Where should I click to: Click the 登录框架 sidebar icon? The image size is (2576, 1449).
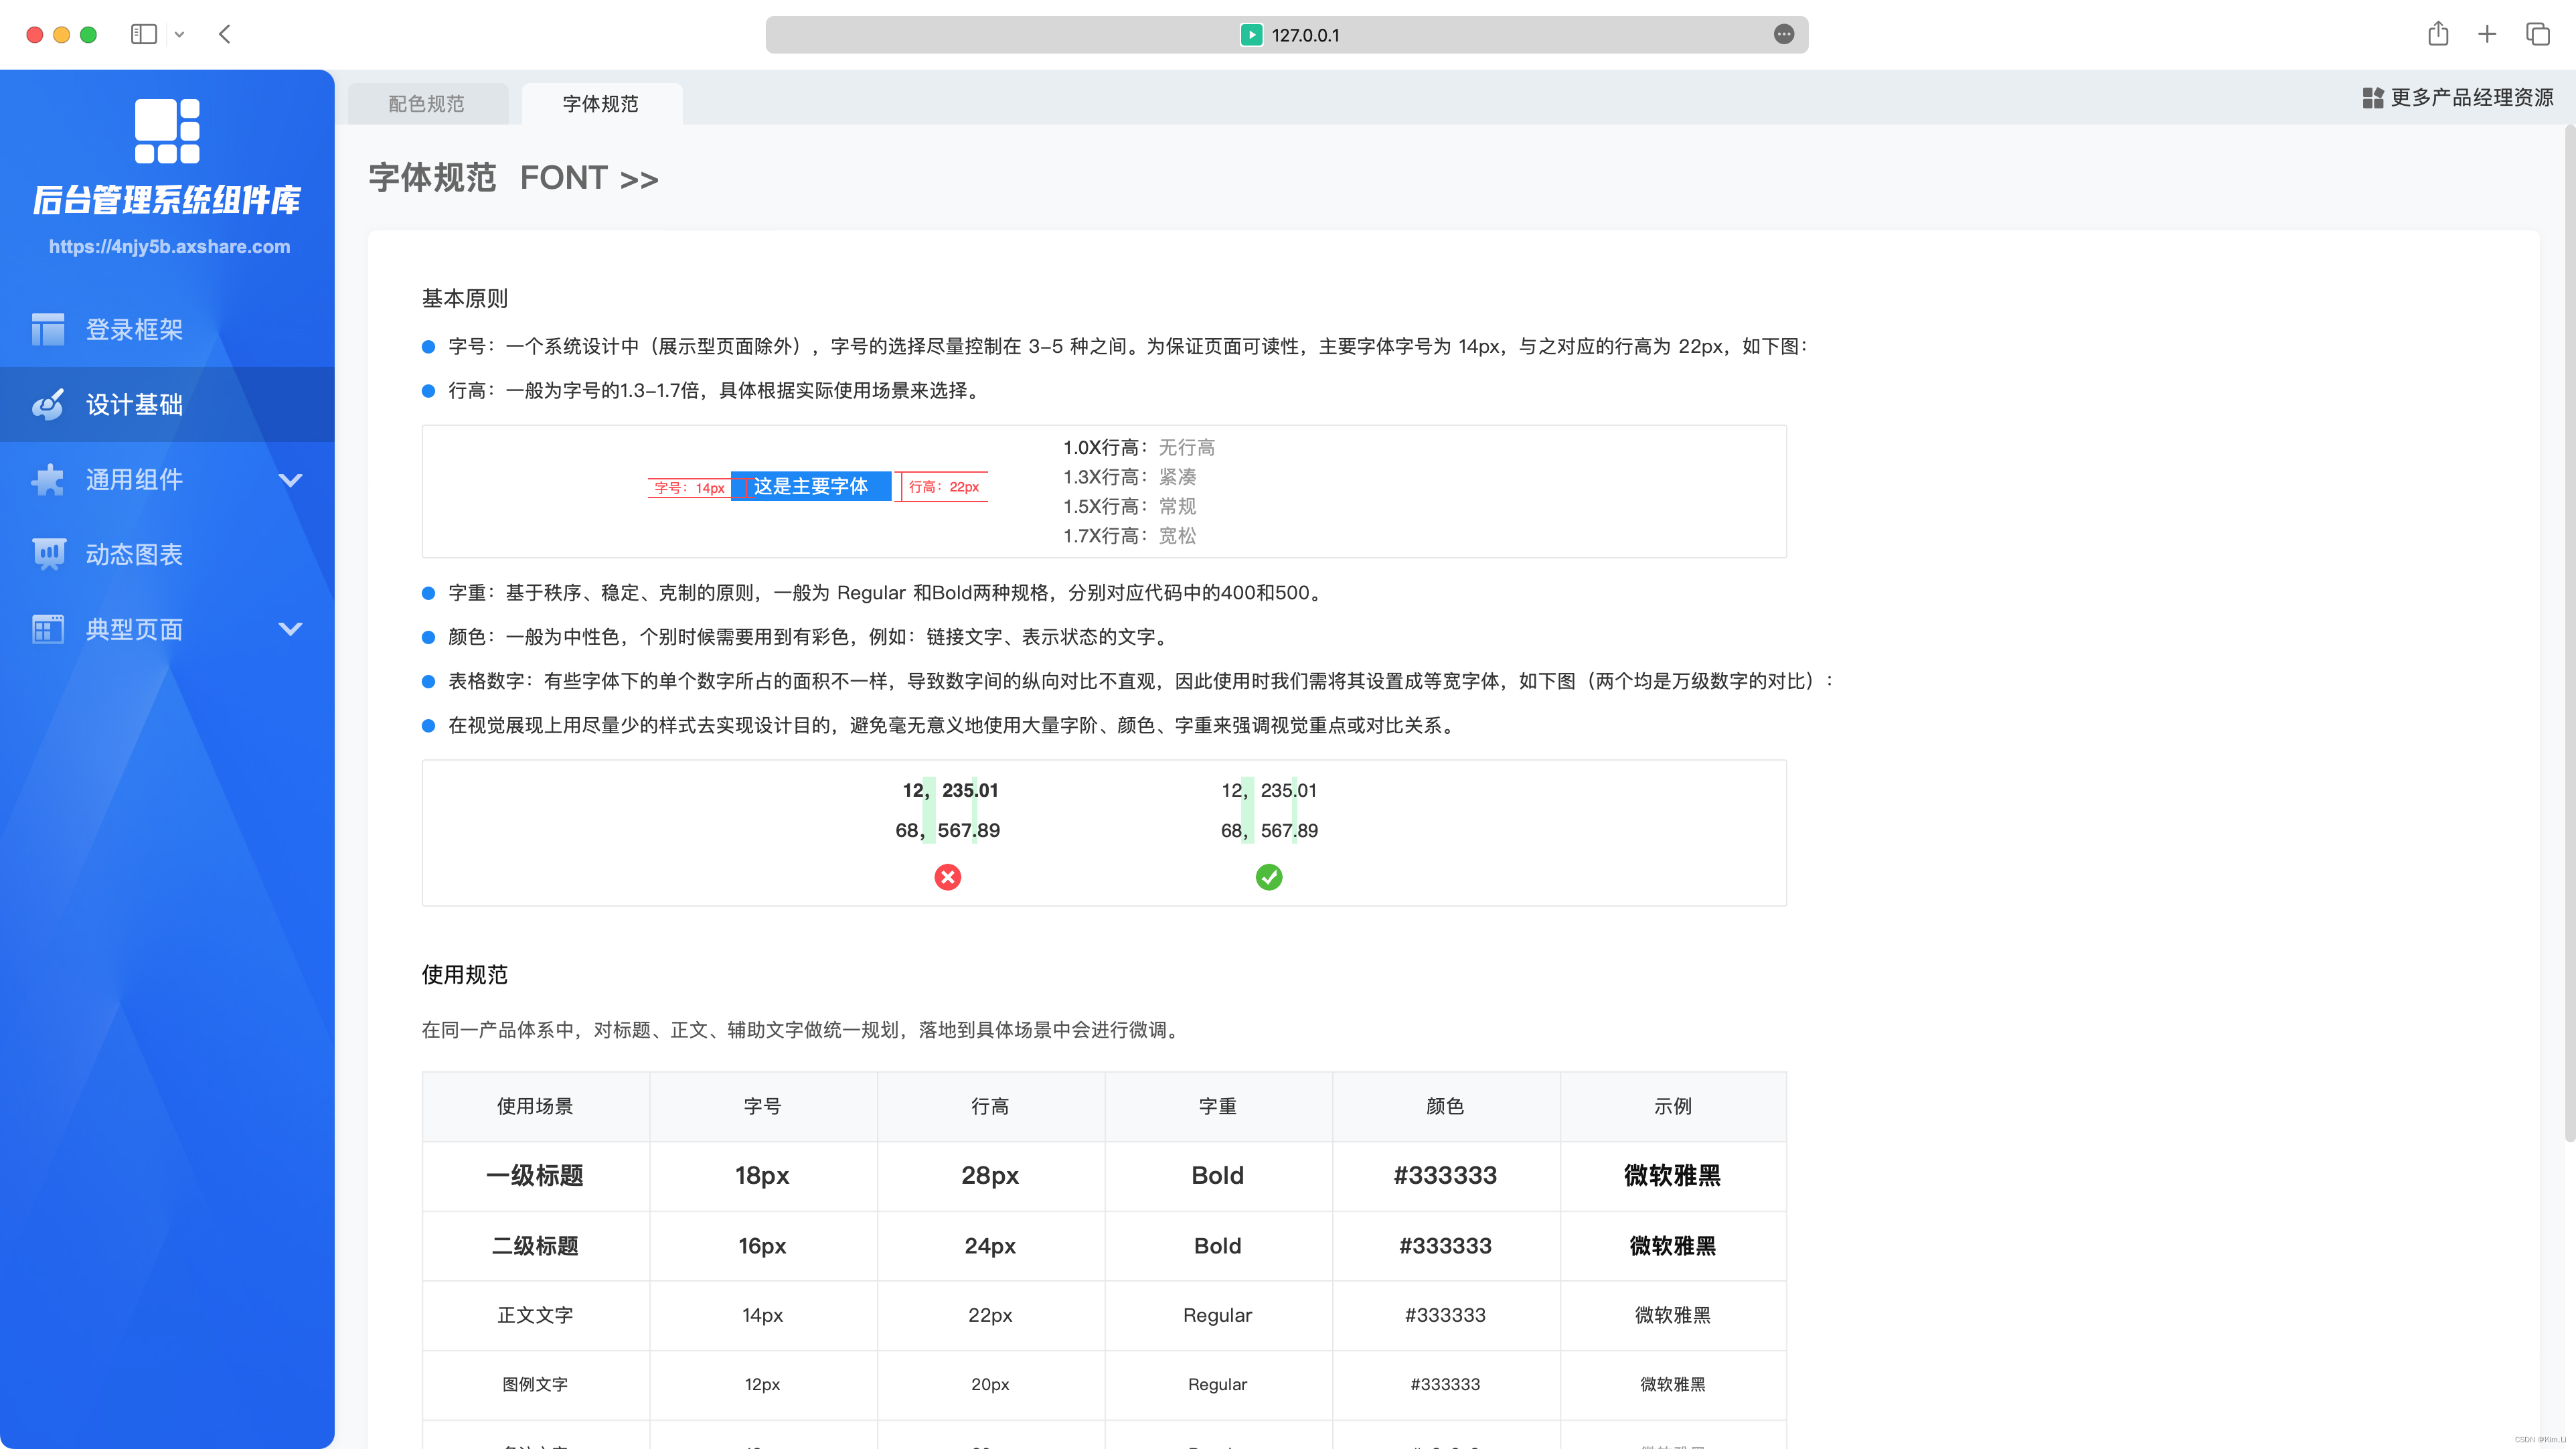[47, 329]
